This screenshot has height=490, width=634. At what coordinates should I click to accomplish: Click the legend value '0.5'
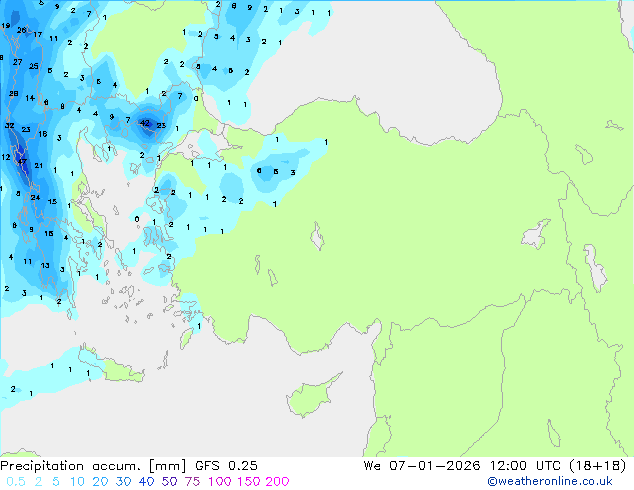point(16,482)
